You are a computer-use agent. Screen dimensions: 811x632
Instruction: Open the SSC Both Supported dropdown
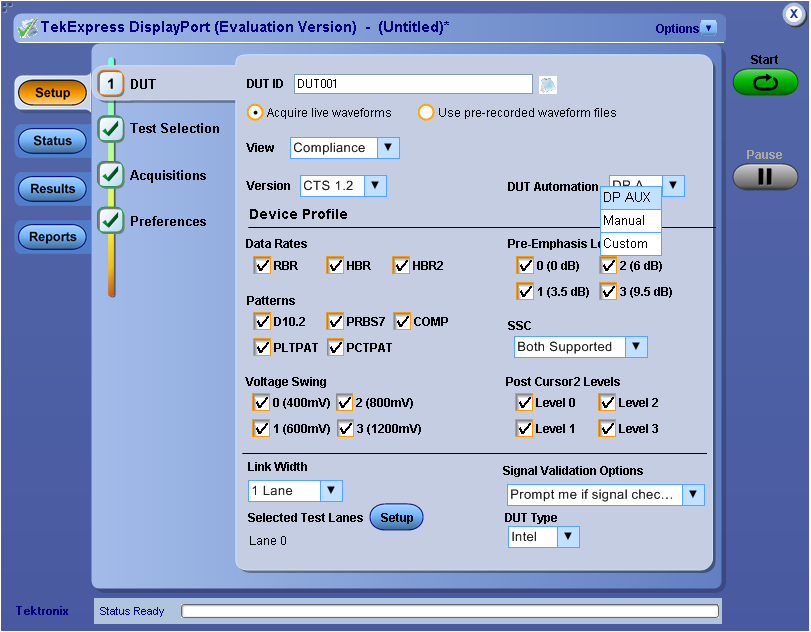pos(580,347)
